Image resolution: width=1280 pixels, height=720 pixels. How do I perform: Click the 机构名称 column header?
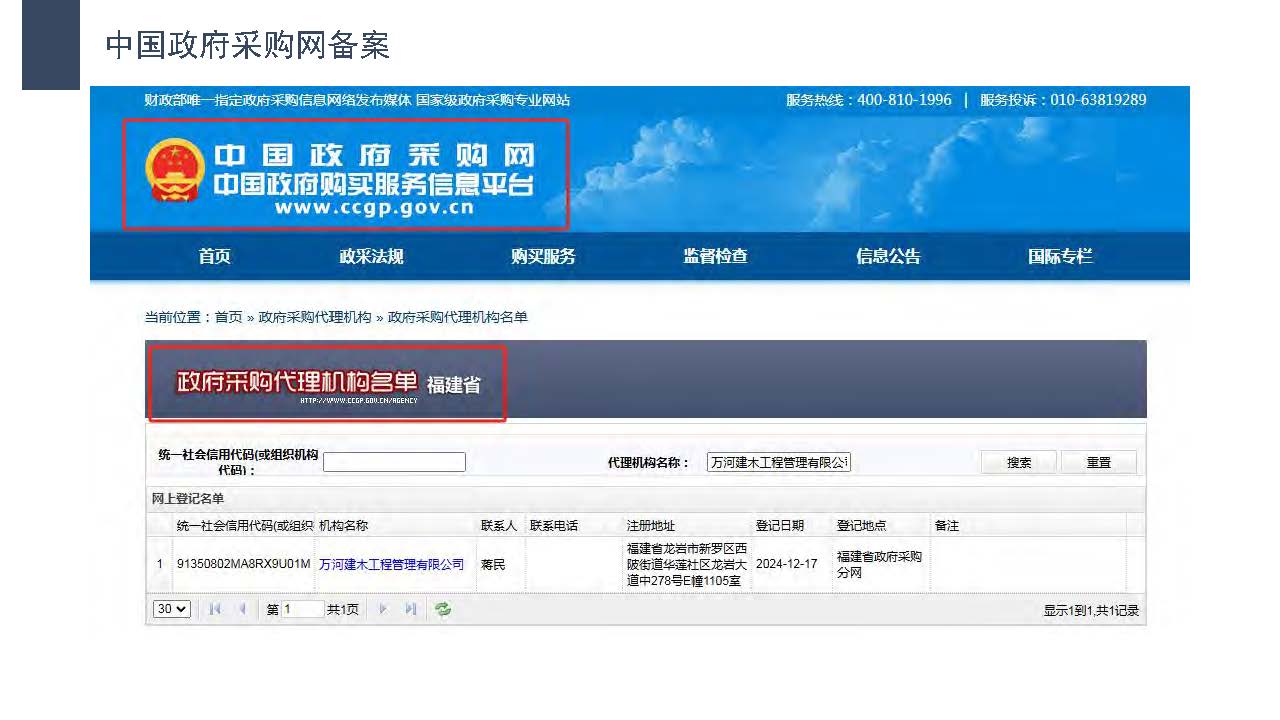(343, 525)
